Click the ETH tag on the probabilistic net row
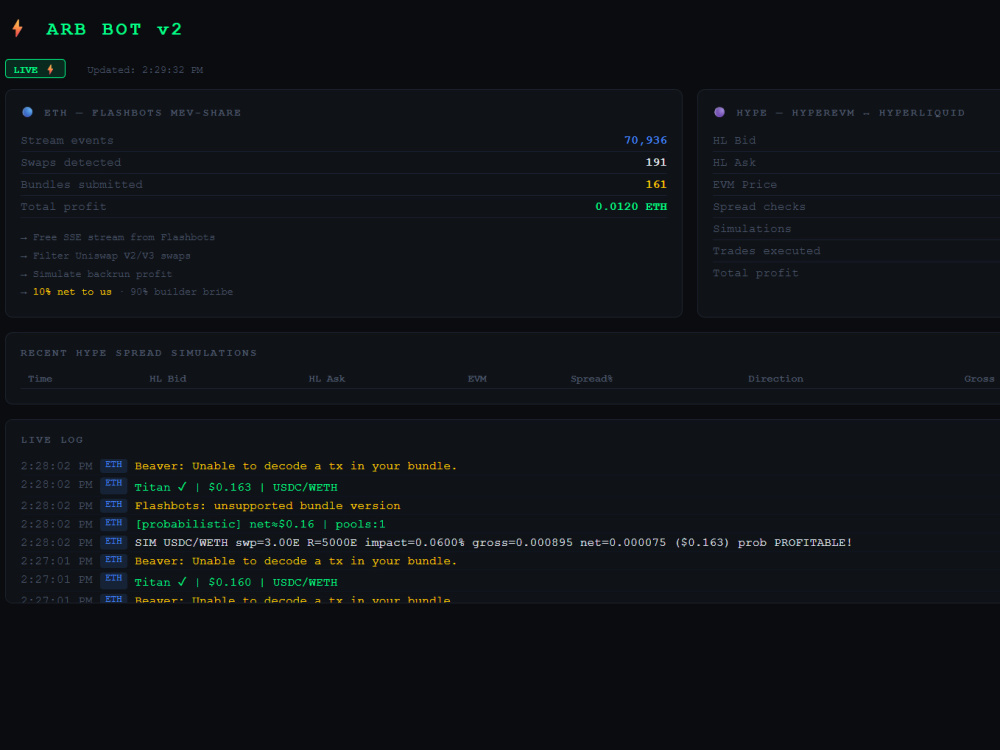Image resolution: width=1000 pixels, height=750 pixels. click(x=114, y=524)
